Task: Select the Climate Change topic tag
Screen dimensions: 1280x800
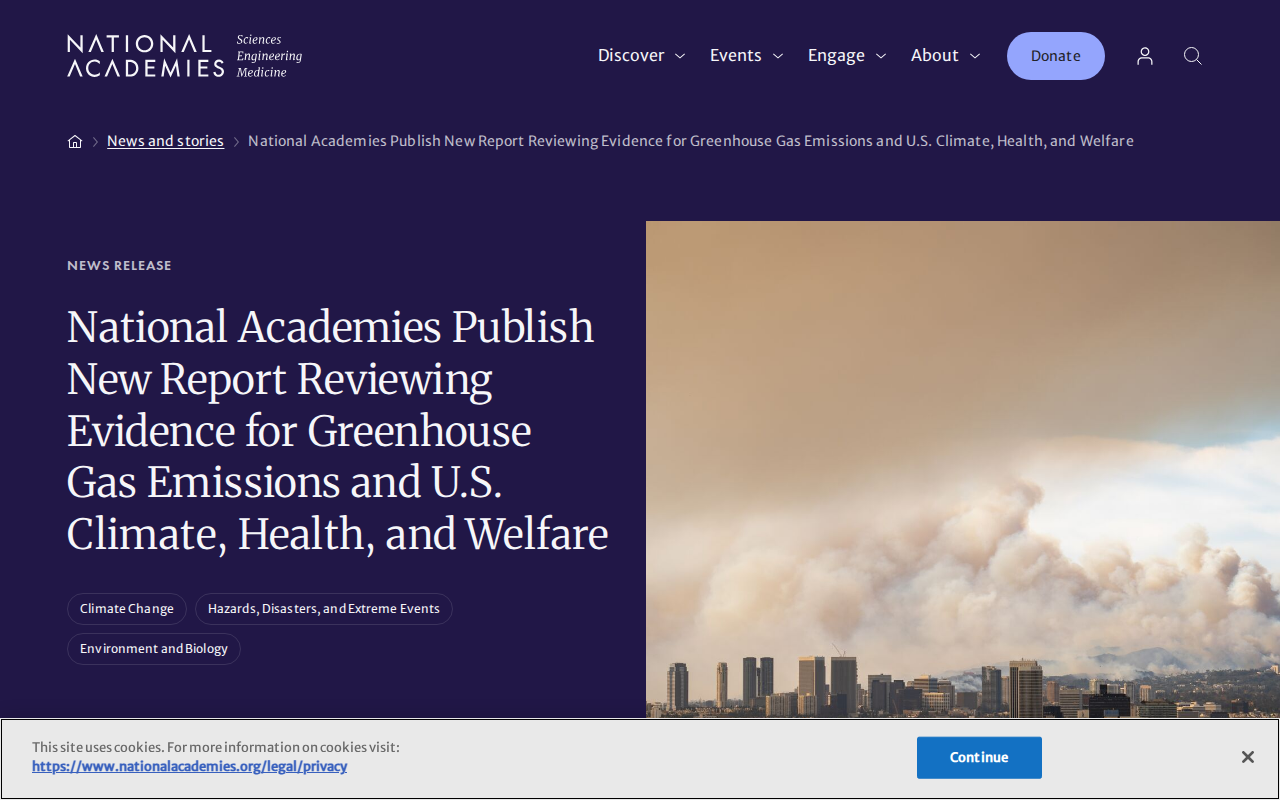Action: point(127,609)
